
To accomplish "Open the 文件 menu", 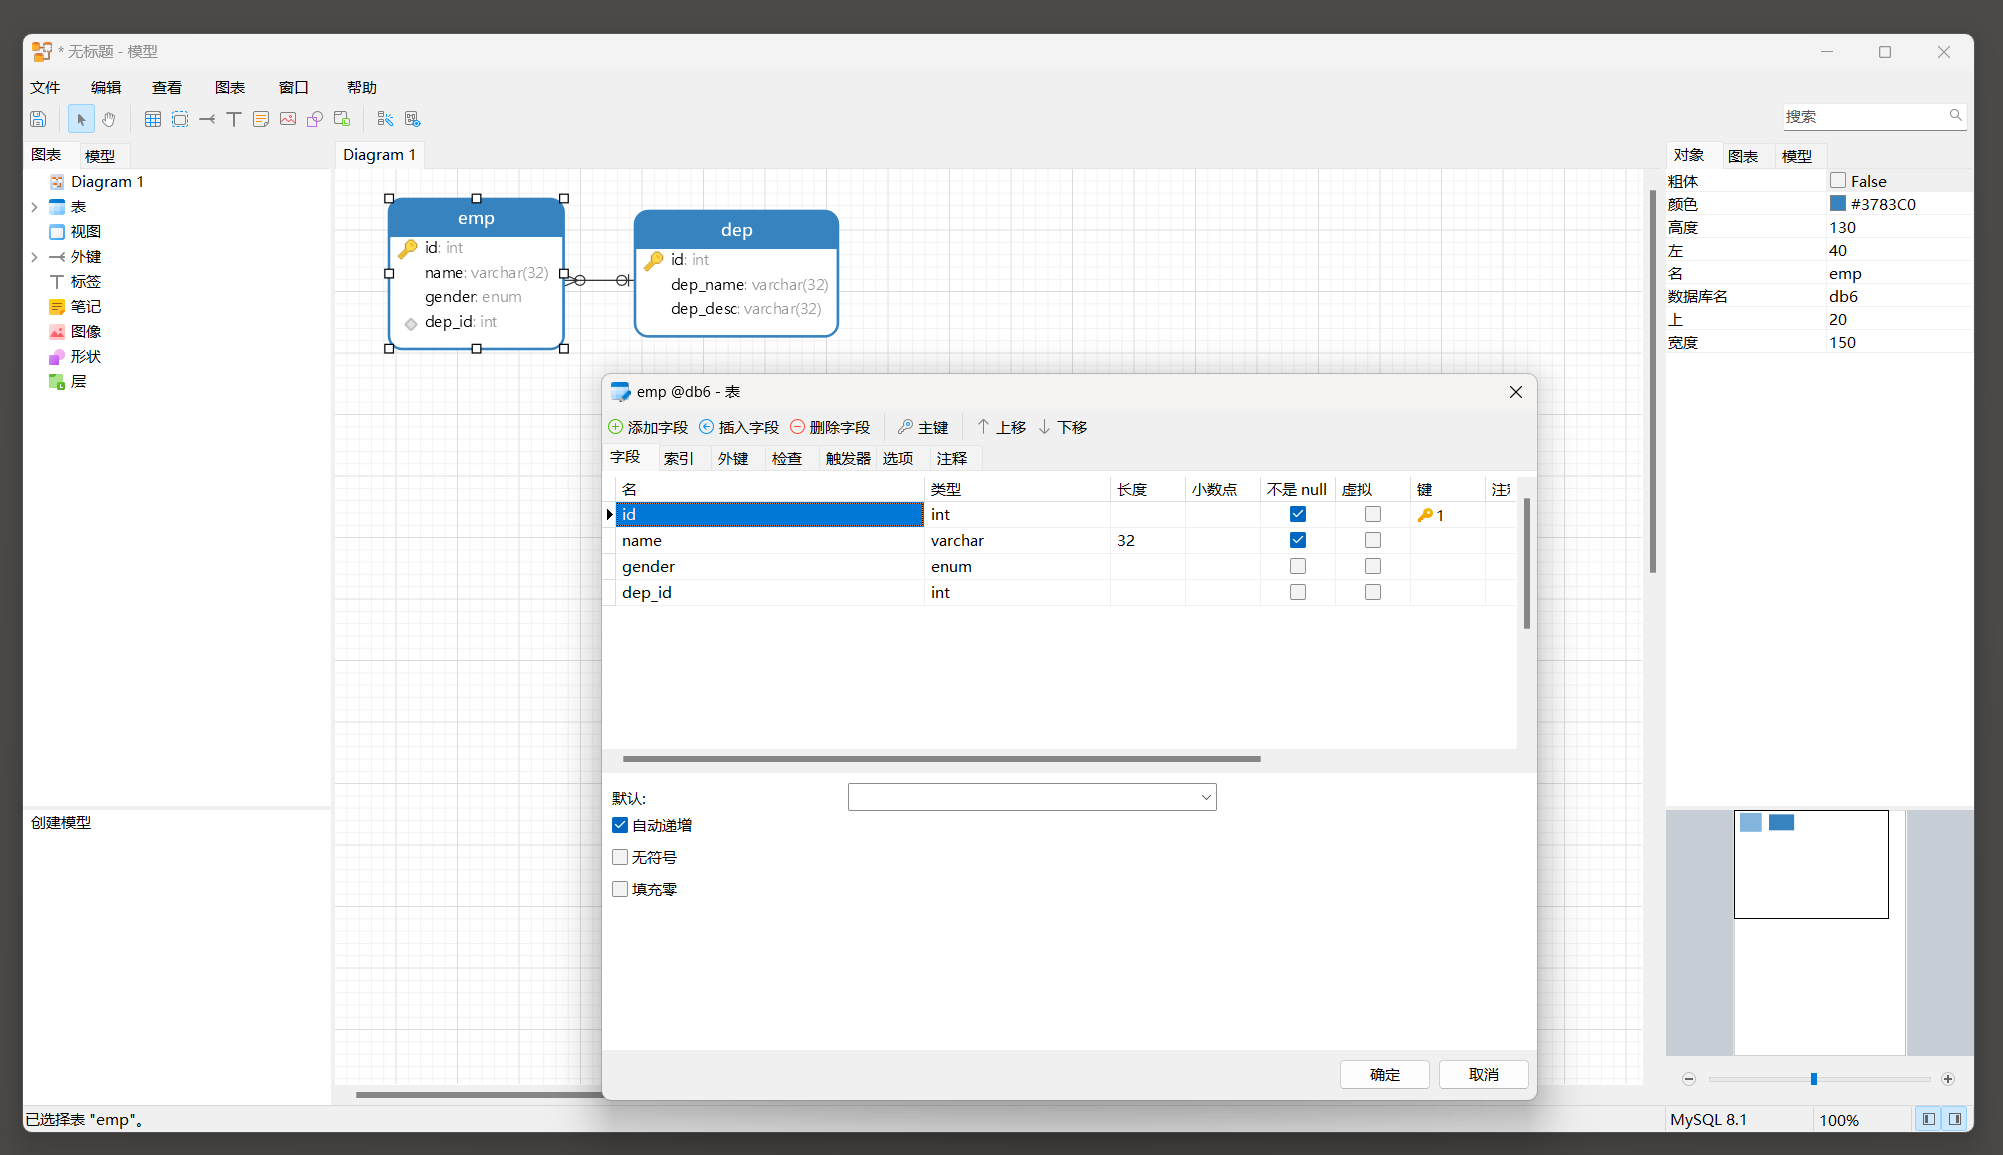I will coord(45,87).
